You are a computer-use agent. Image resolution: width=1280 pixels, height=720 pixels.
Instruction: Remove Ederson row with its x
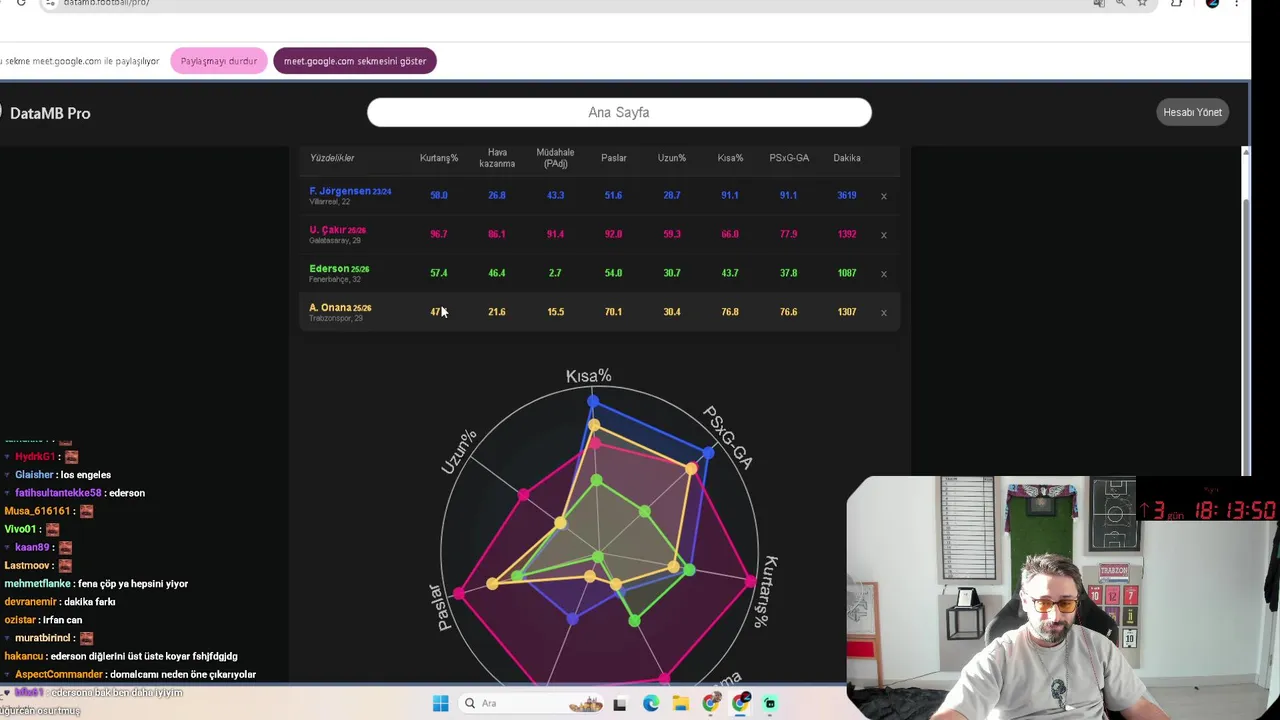coord(883,273)
